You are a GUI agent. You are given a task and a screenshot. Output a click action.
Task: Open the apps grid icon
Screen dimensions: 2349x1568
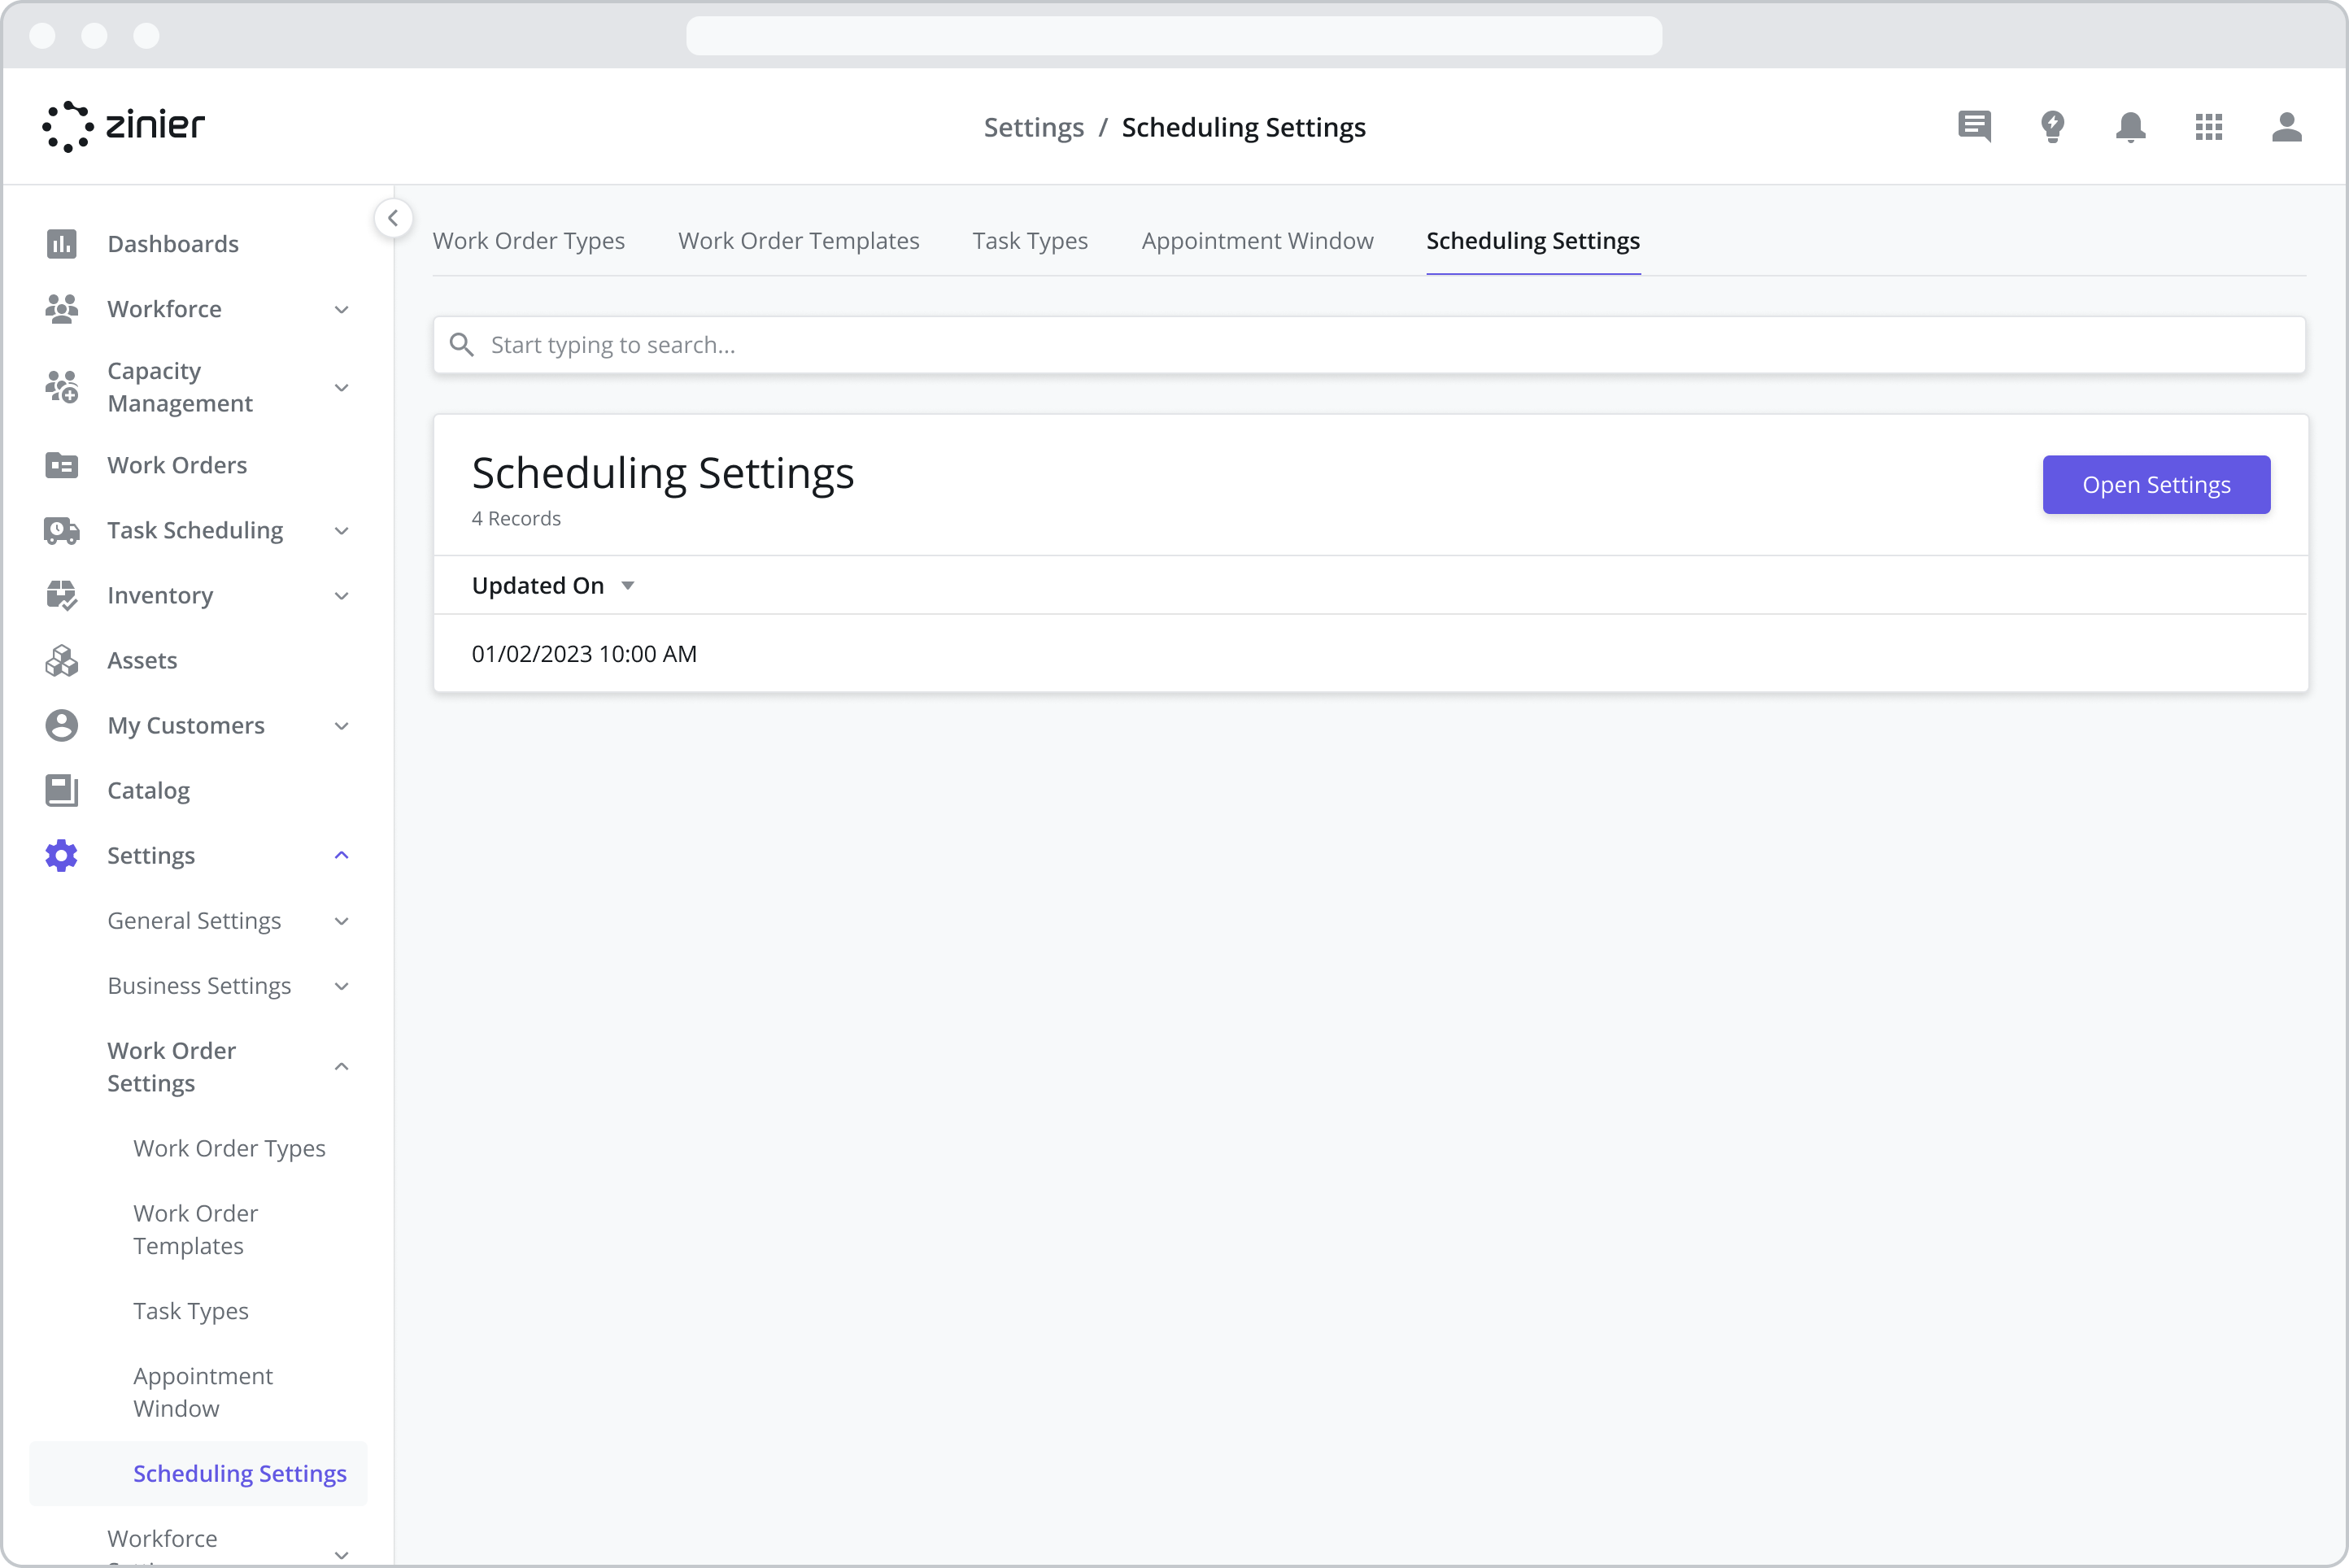(2208, 126)
